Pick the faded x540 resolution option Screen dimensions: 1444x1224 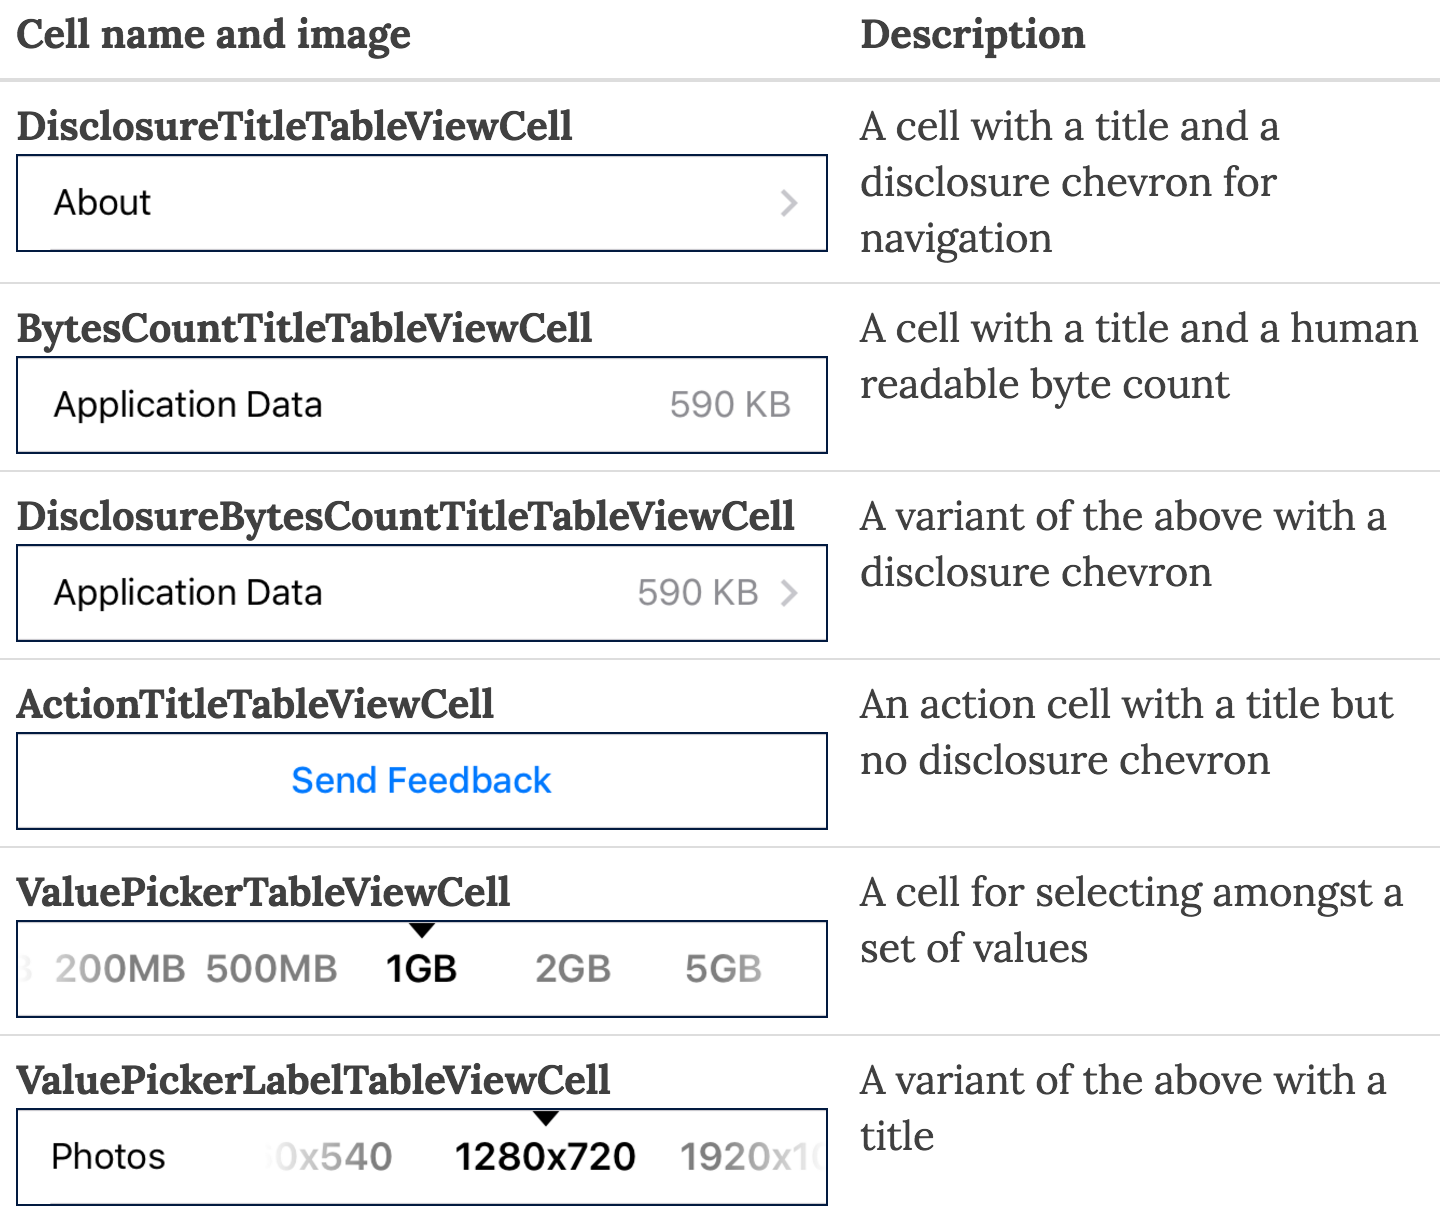335,1157
